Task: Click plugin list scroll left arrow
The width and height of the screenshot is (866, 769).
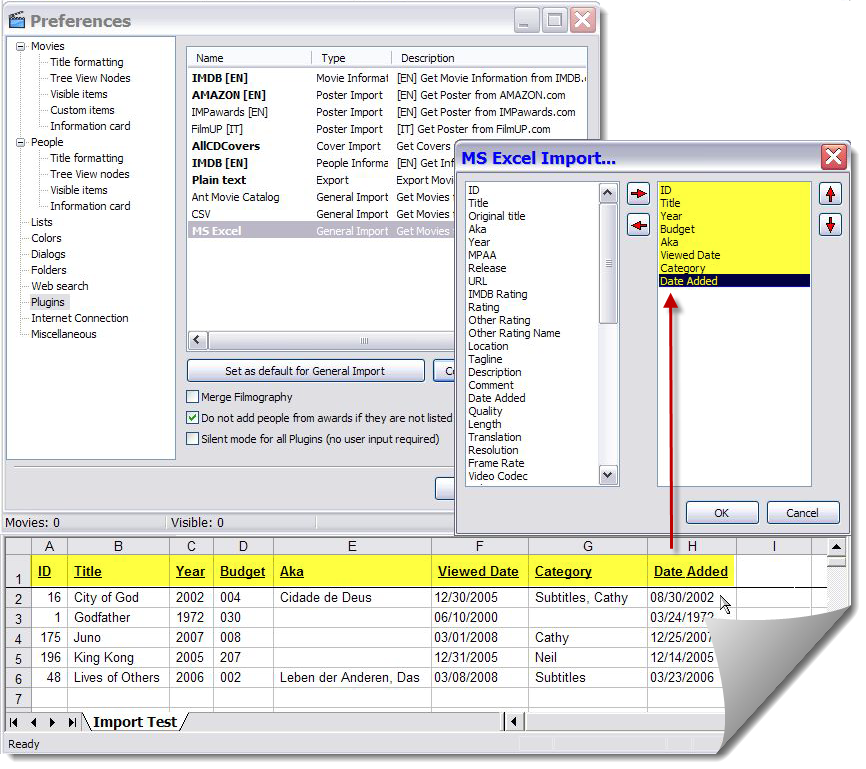Action: click(197, 340)
